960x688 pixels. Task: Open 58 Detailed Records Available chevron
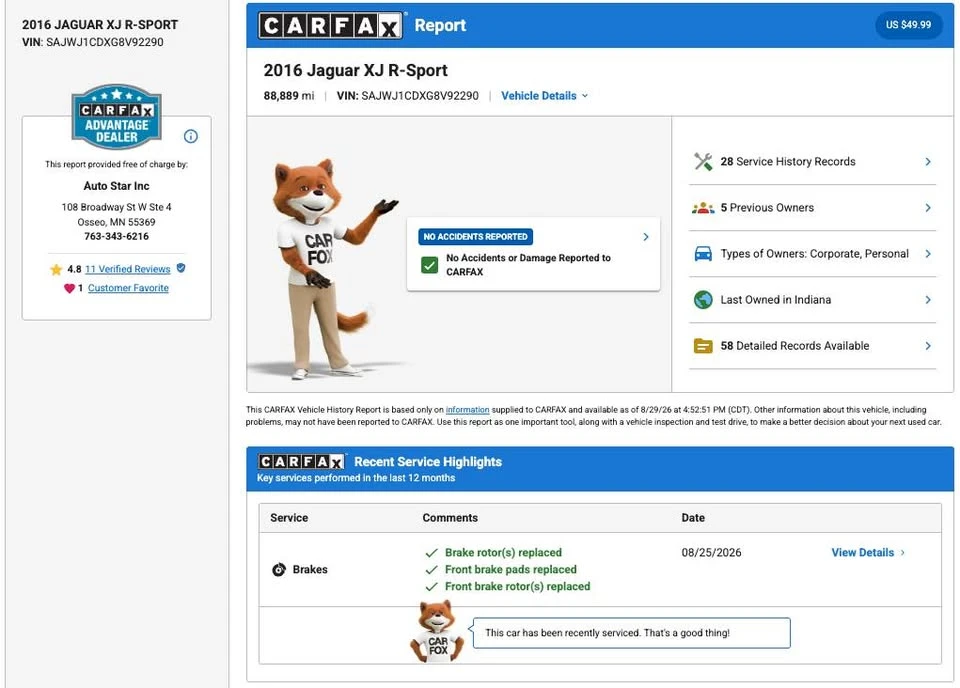click(x=928, y=346)
